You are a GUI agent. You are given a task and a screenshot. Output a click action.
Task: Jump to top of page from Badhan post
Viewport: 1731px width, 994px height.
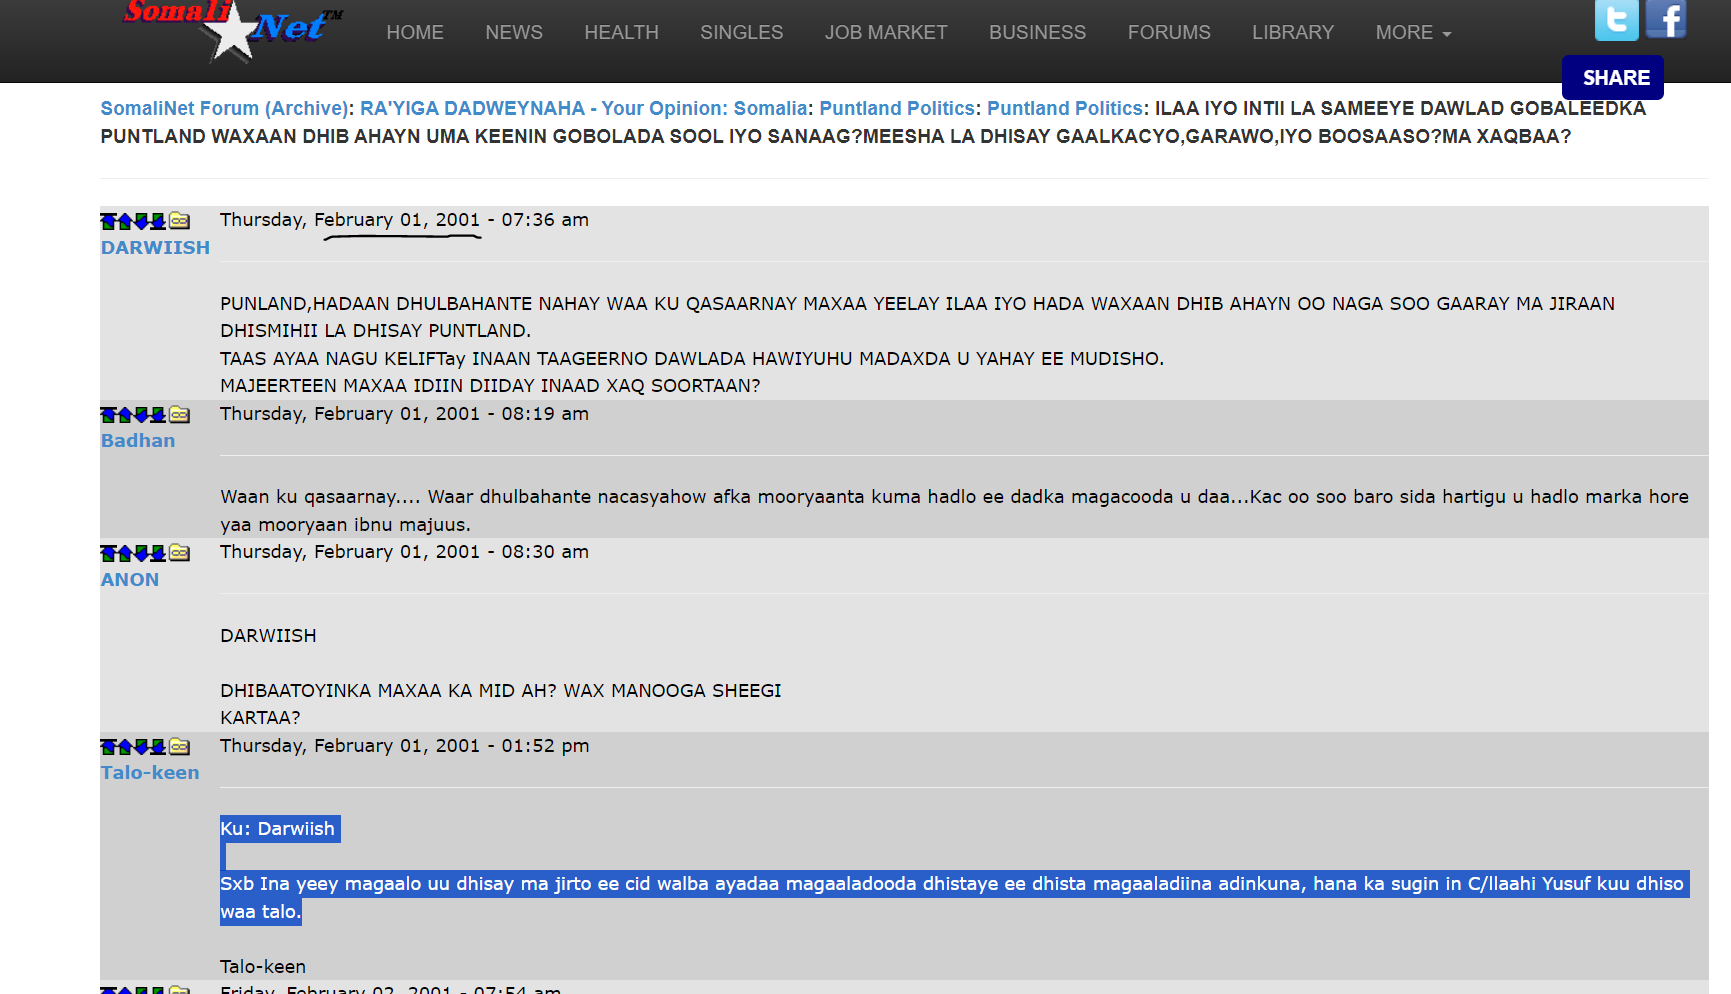tap(108, 415)
